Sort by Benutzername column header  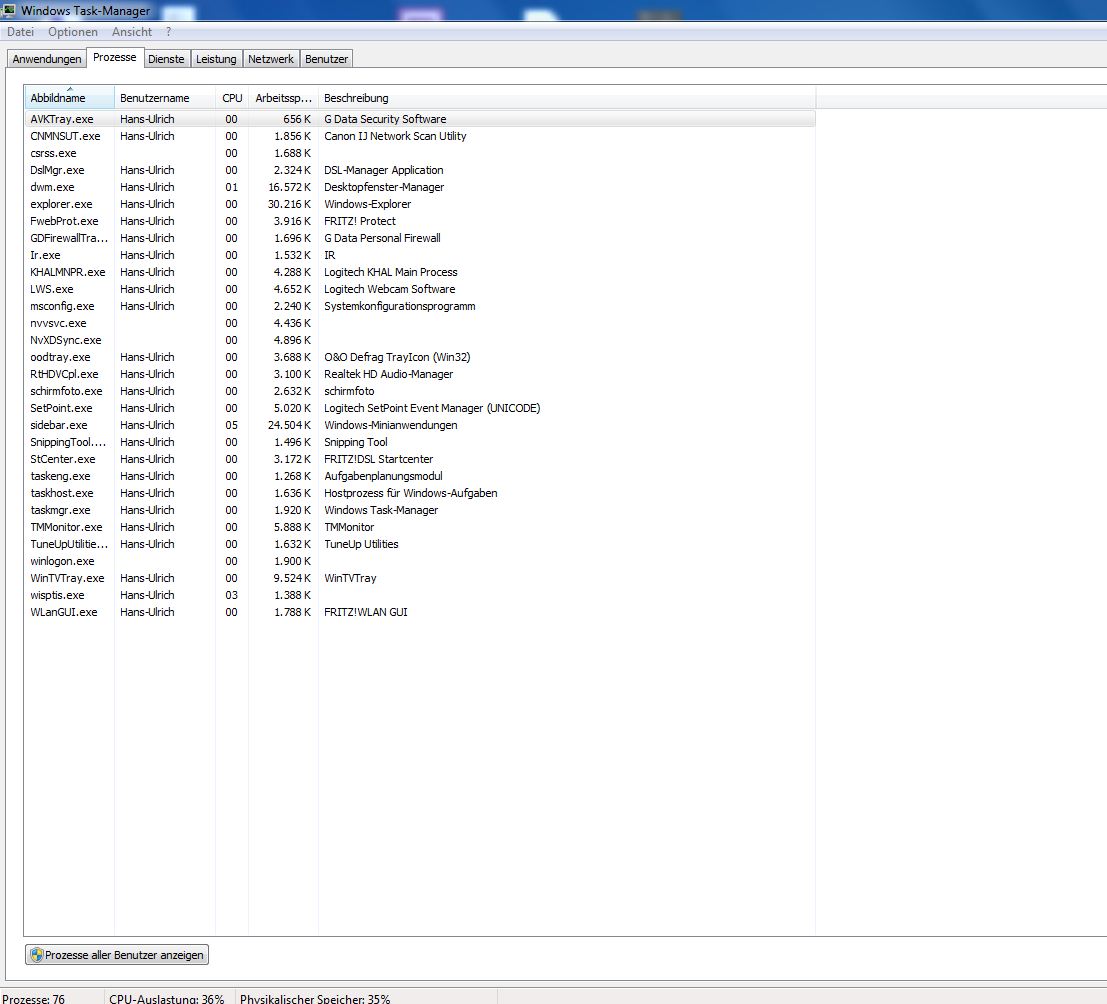[x=164, y=98]
